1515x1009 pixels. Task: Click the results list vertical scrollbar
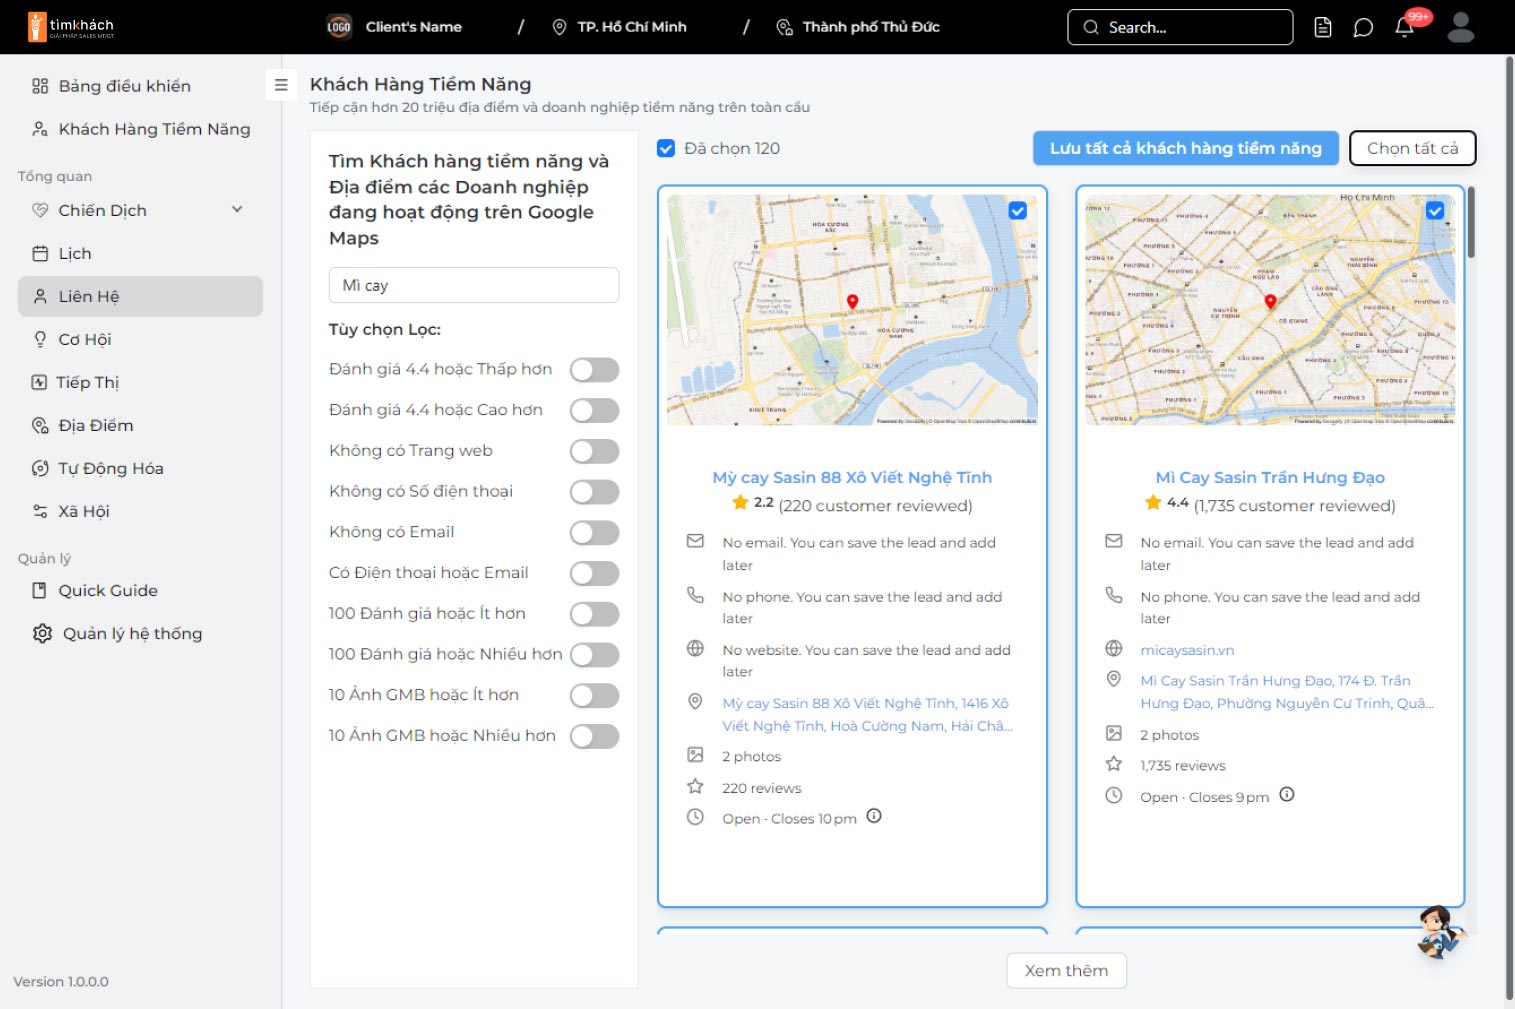[1471, 222]
